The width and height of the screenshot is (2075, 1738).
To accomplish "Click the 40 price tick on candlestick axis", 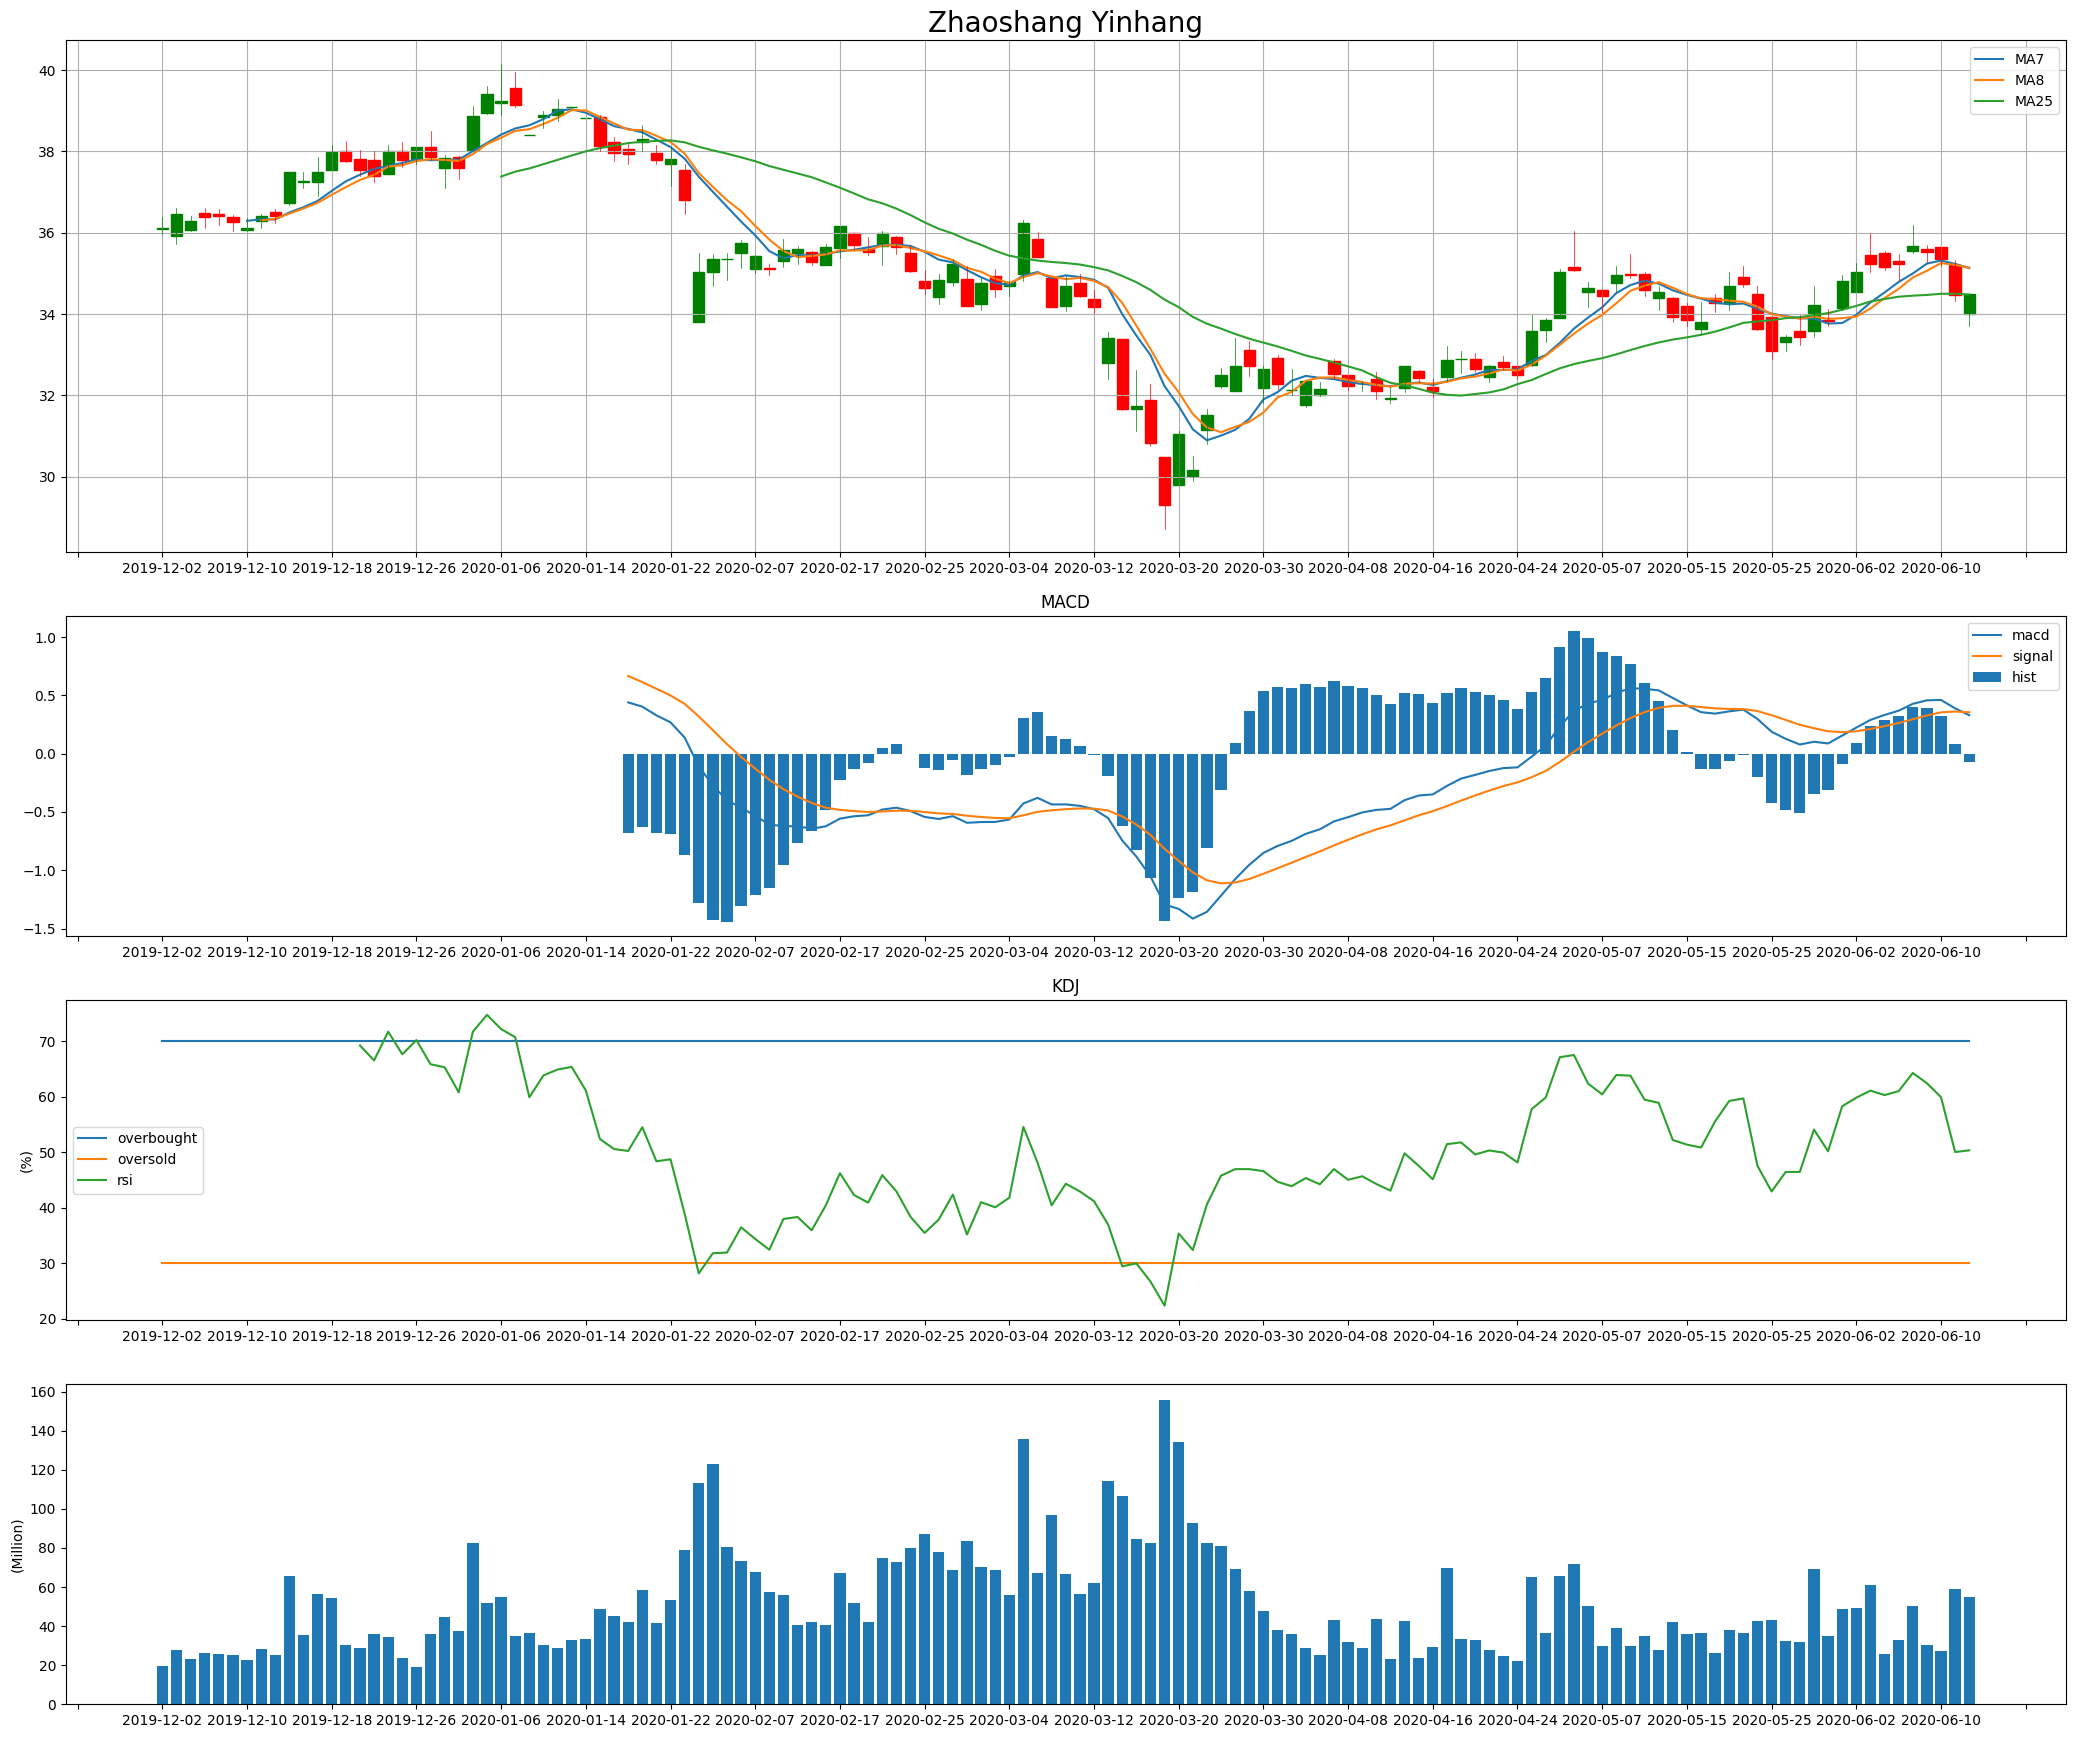I will (x=48, y=71).
